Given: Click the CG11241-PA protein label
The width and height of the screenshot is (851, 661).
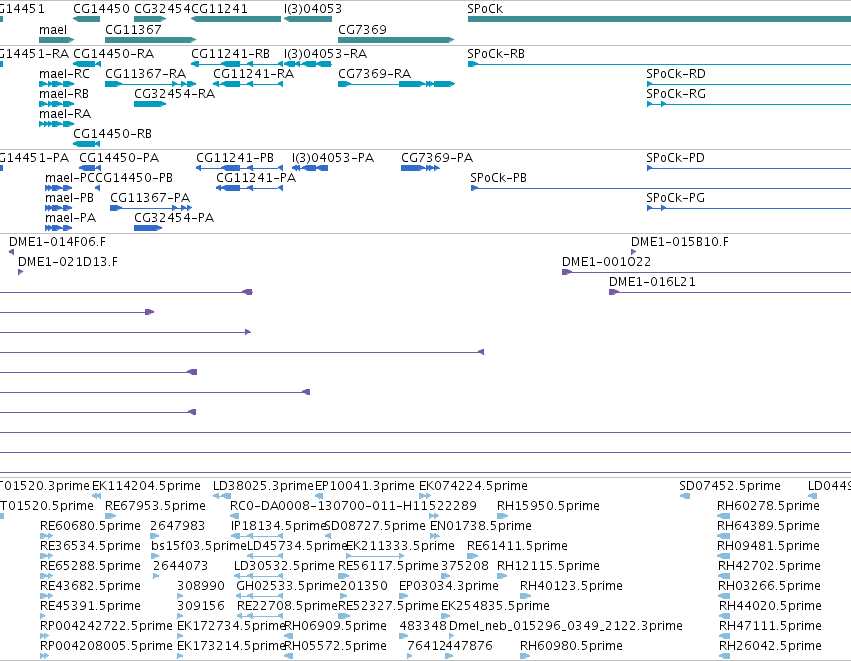Looking at the screenshot, I should coord(256,178).
